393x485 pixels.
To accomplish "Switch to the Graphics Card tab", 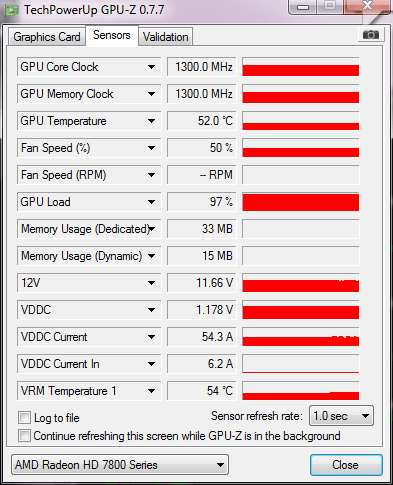I will [47, 37].
